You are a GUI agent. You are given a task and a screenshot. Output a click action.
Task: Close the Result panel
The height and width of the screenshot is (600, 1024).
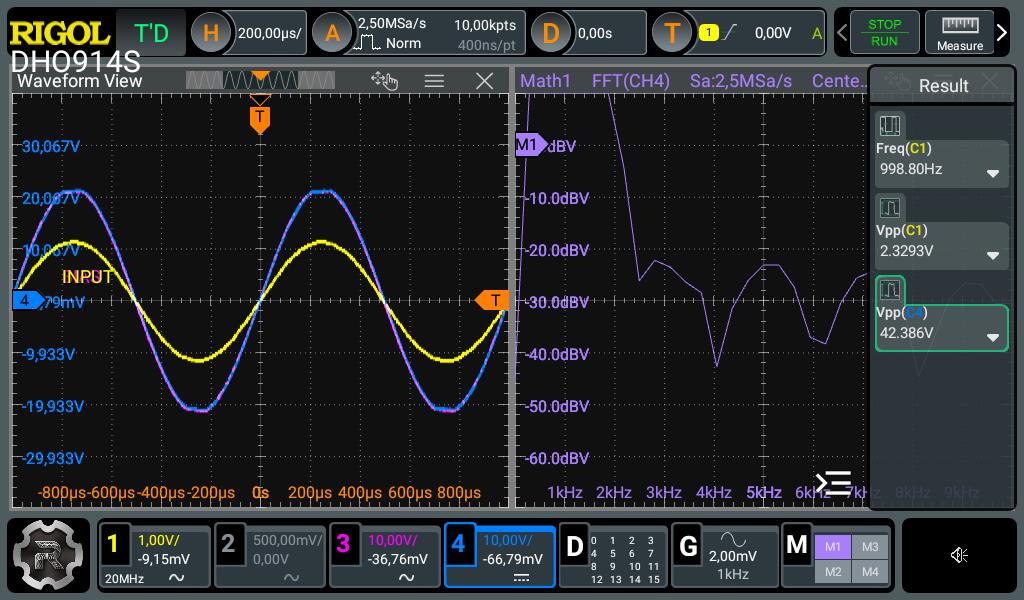coord(991,82)
